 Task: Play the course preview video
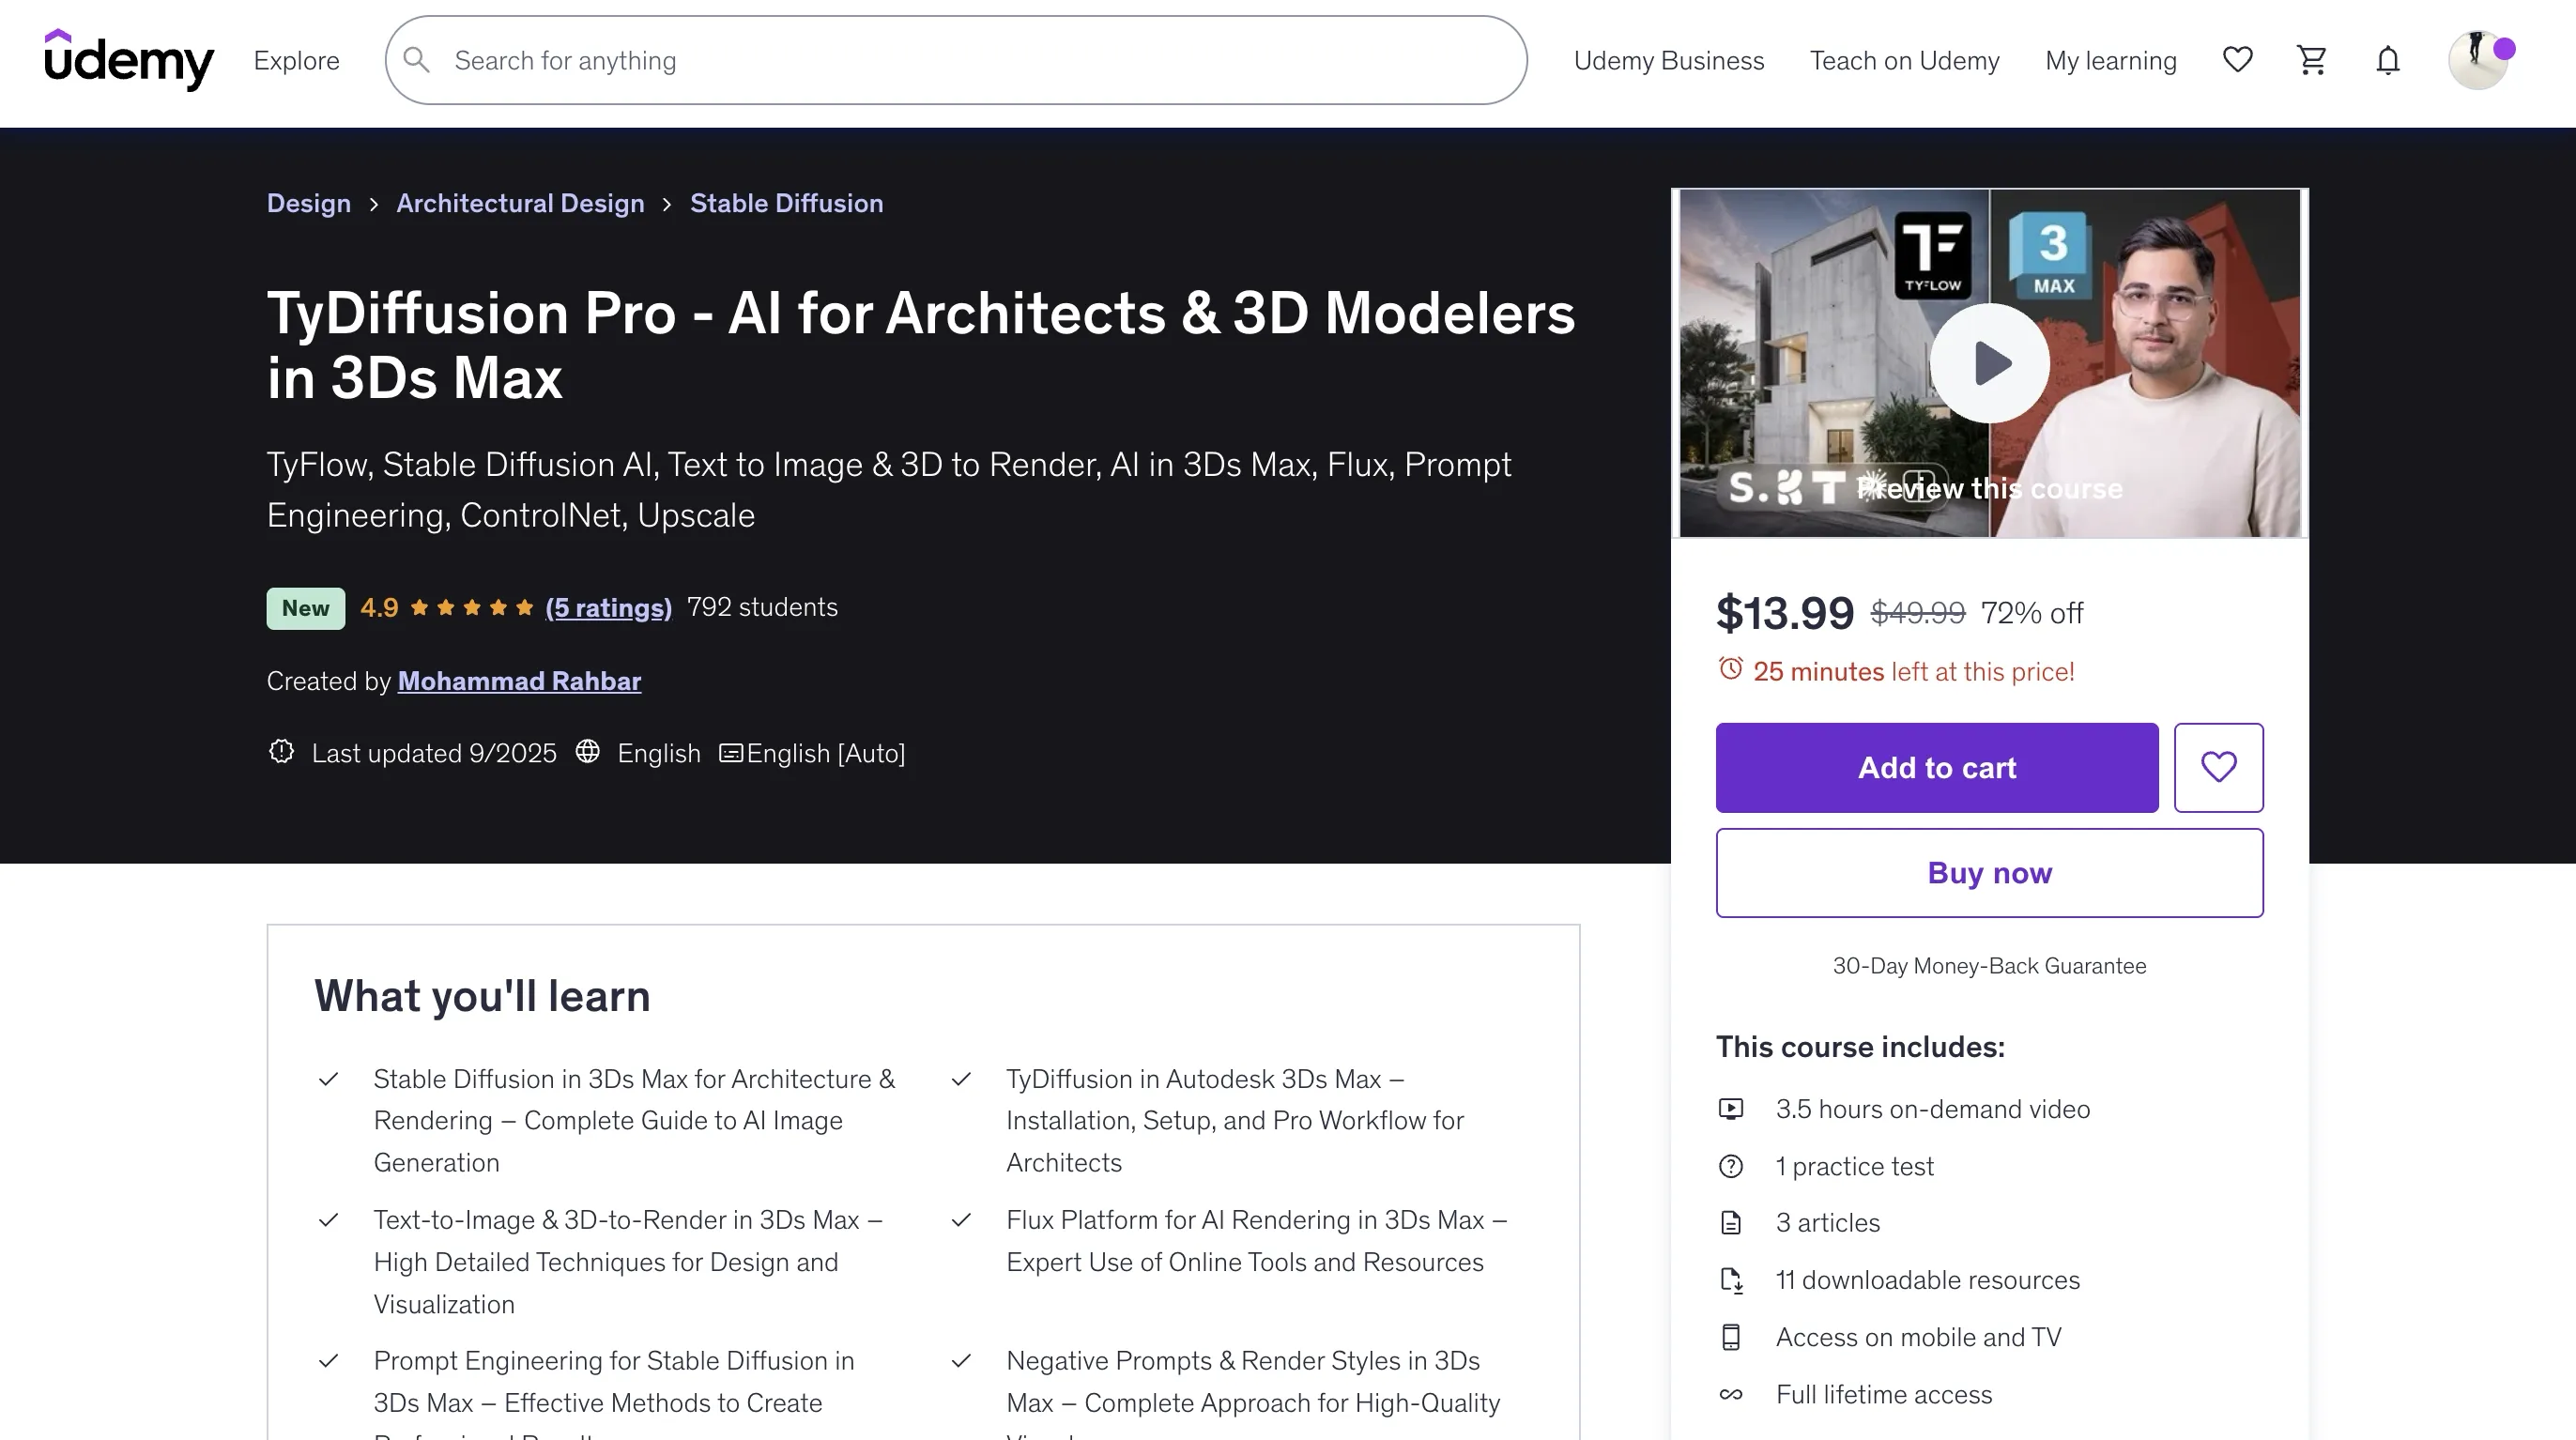1989,363
